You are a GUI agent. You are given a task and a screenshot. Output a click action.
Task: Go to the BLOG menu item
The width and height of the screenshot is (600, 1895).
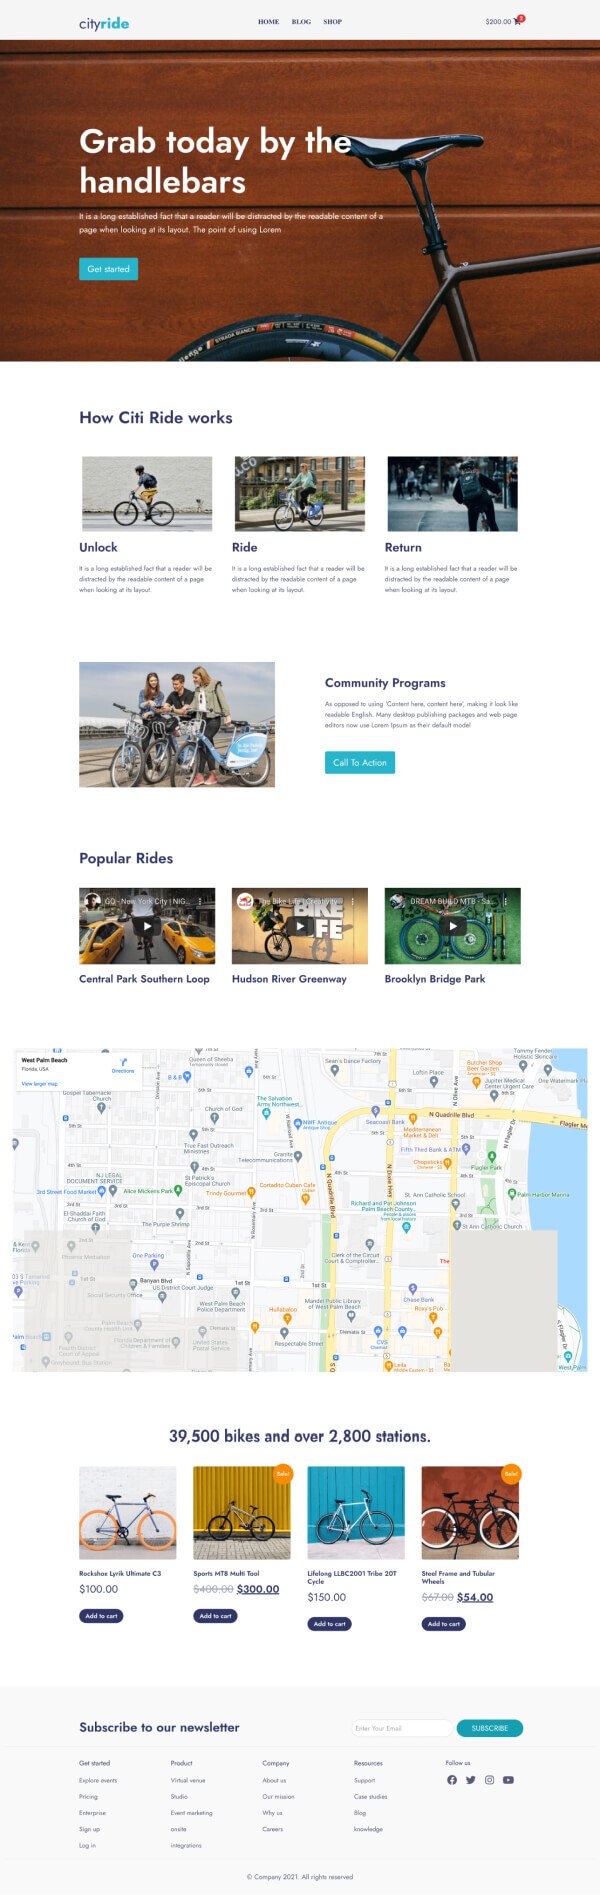coord(301,21)
